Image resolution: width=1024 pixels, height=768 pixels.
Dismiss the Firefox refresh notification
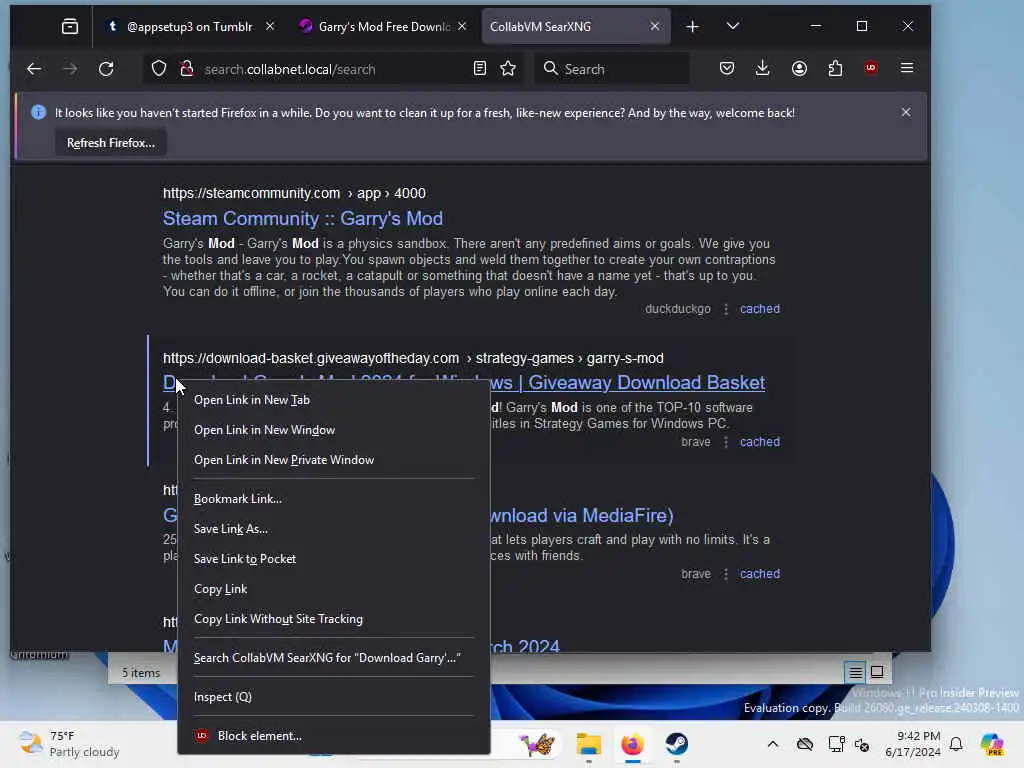(906, 112)
